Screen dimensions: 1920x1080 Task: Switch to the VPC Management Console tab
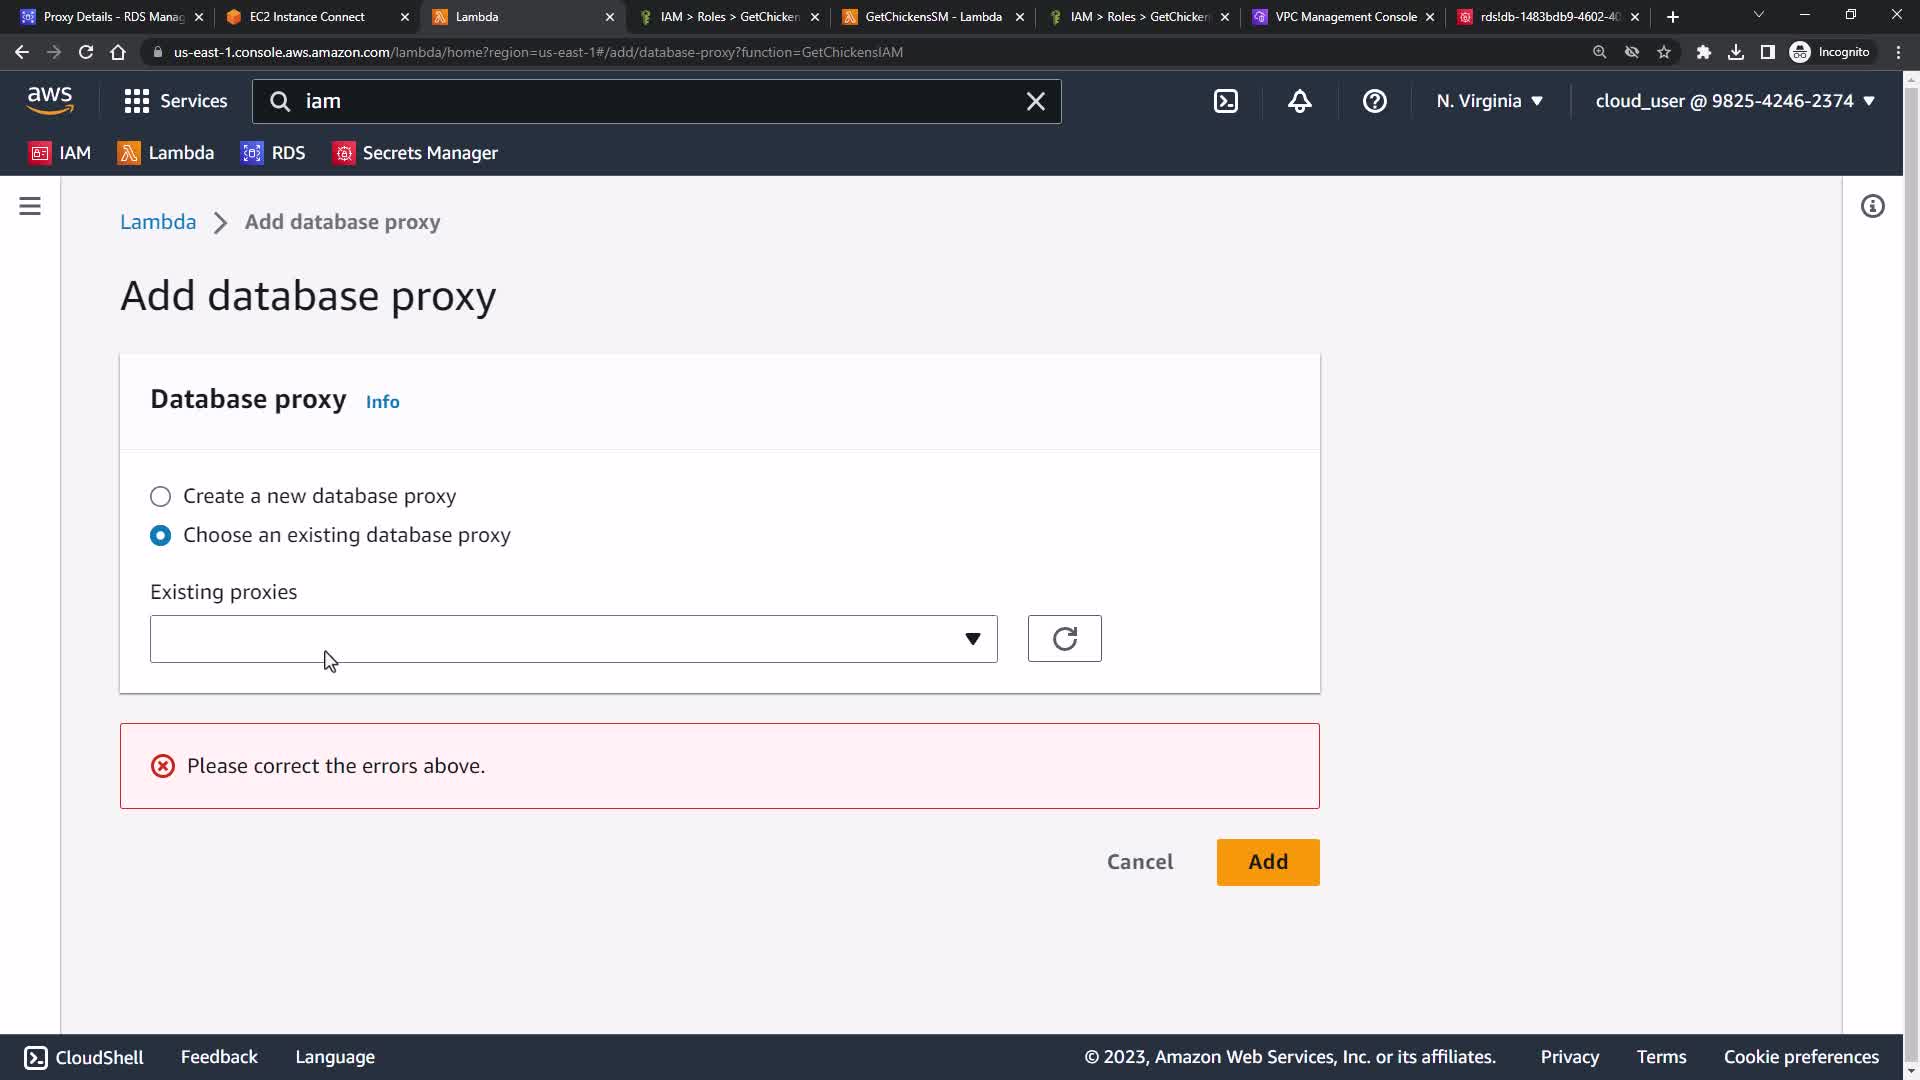point(1345,17)
